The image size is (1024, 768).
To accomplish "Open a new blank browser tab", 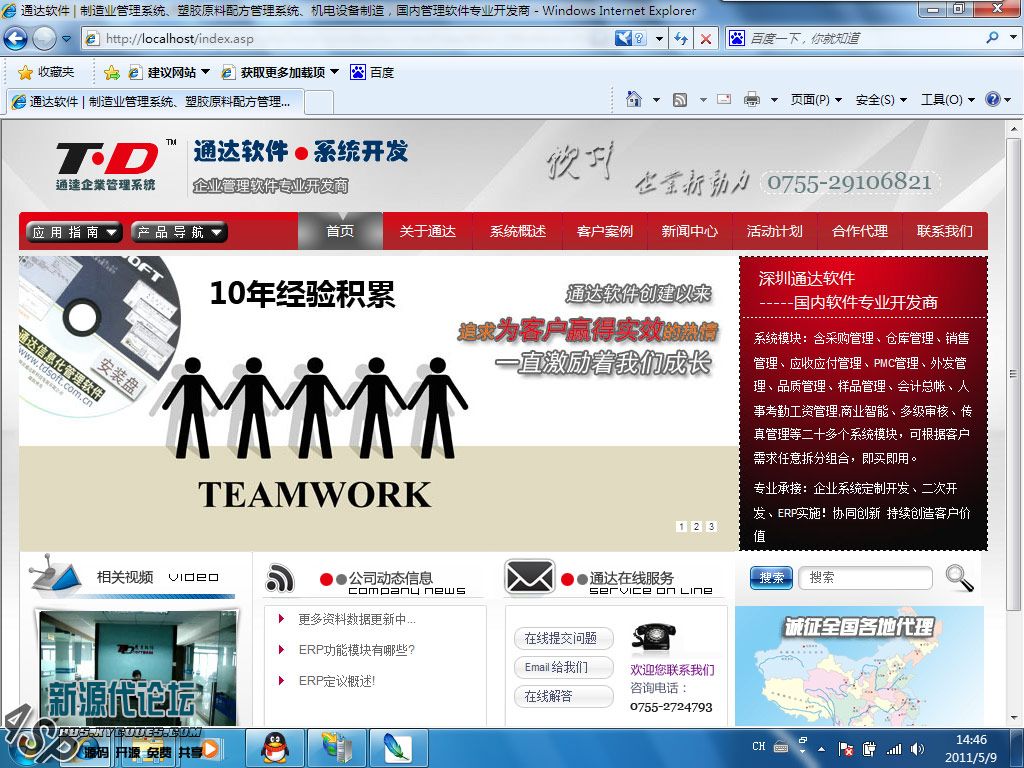I will tap(319, 103).
